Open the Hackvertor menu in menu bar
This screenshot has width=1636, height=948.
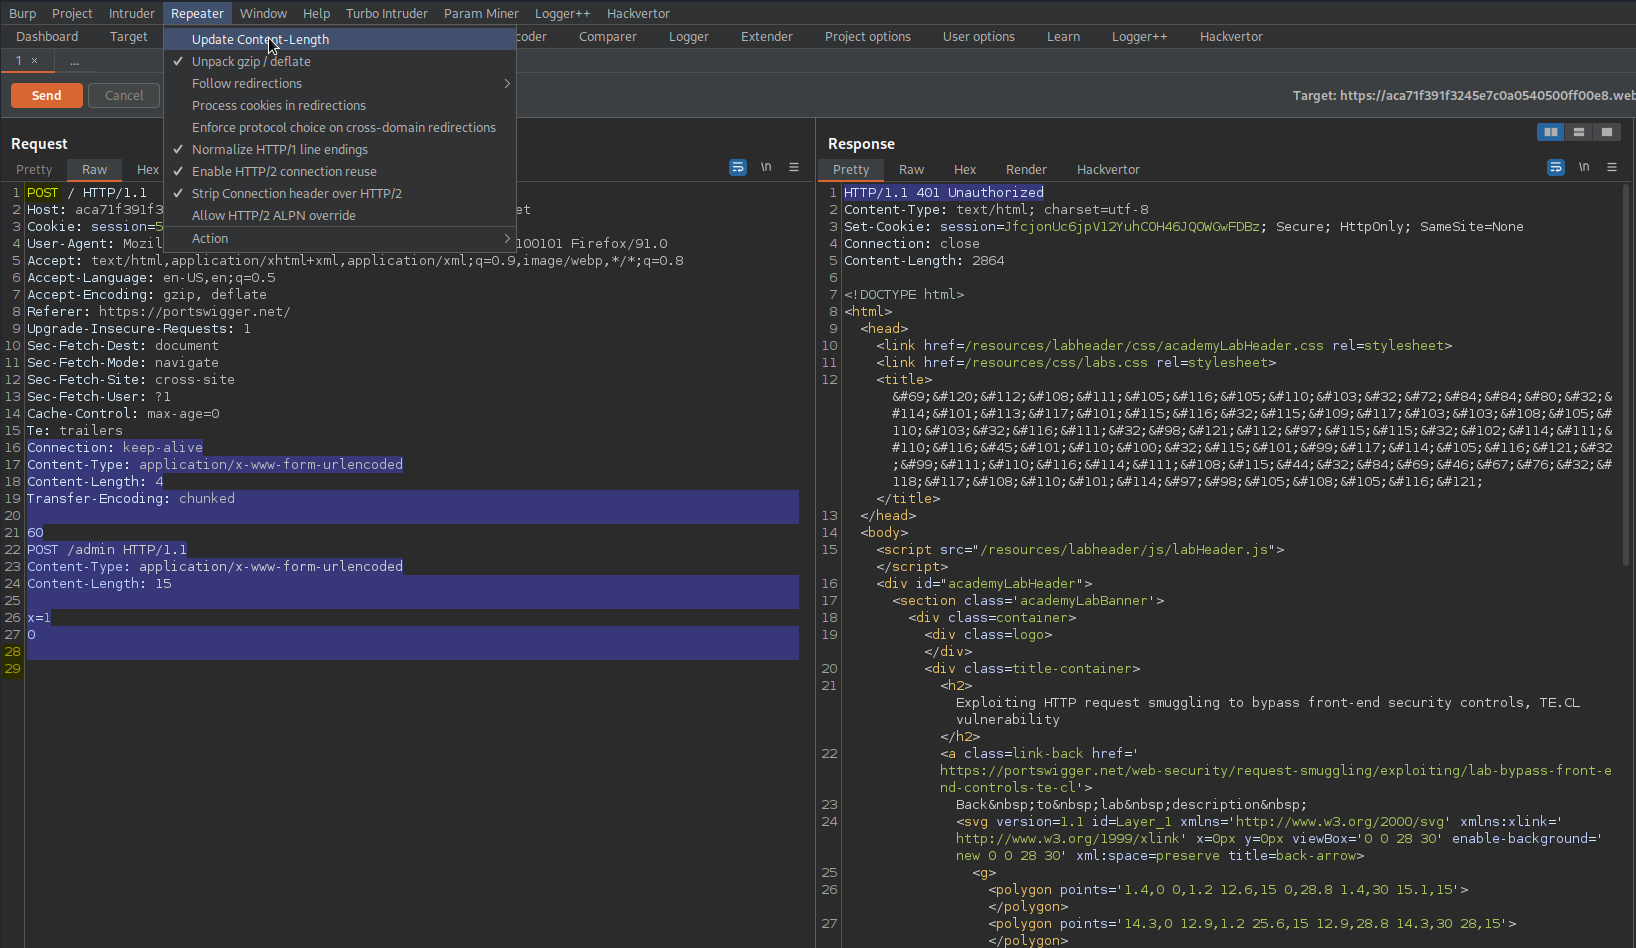click(638, 13)
